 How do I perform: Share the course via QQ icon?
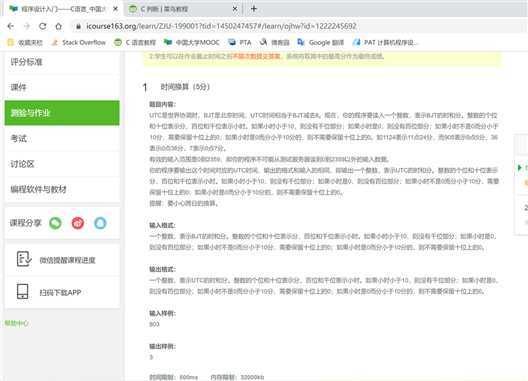click(100, 223)
